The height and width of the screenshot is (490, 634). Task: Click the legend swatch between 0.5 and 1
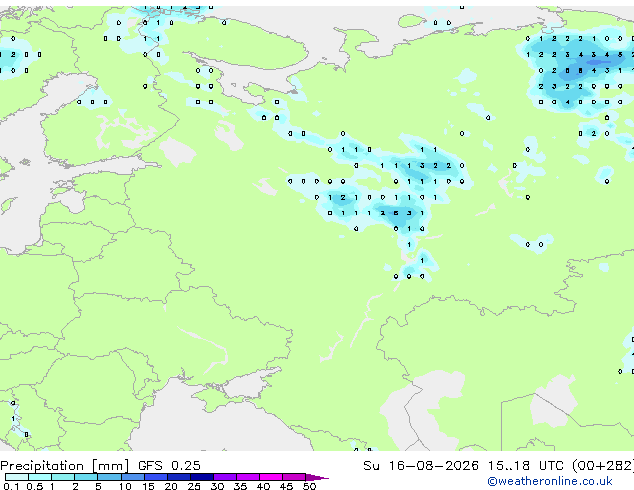pyautogui.click(x=40, y=477)
